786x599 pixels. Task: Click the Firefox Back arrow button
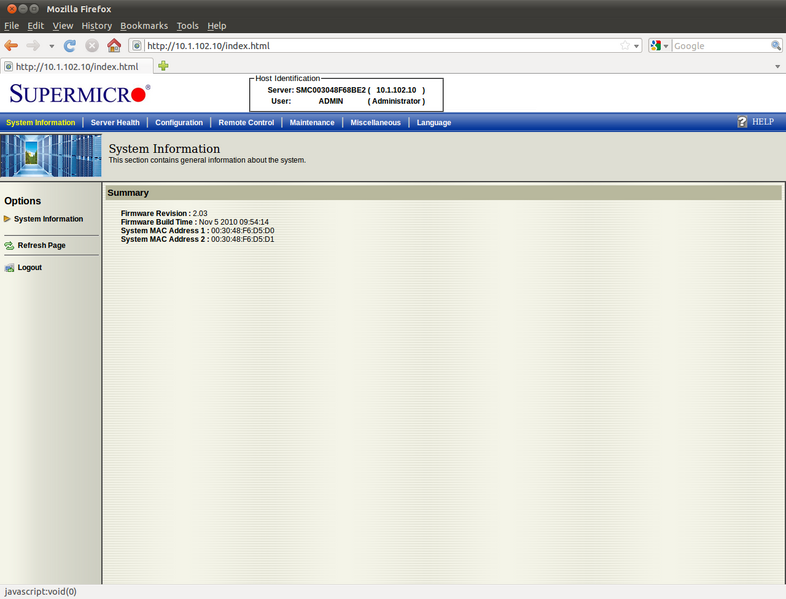11,46
